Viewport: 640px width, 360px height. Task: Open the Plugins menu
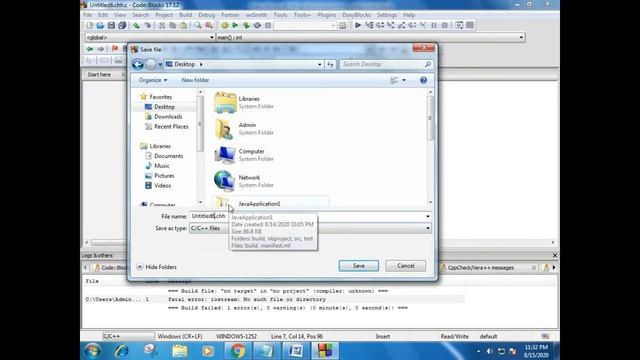coord(326,15)
